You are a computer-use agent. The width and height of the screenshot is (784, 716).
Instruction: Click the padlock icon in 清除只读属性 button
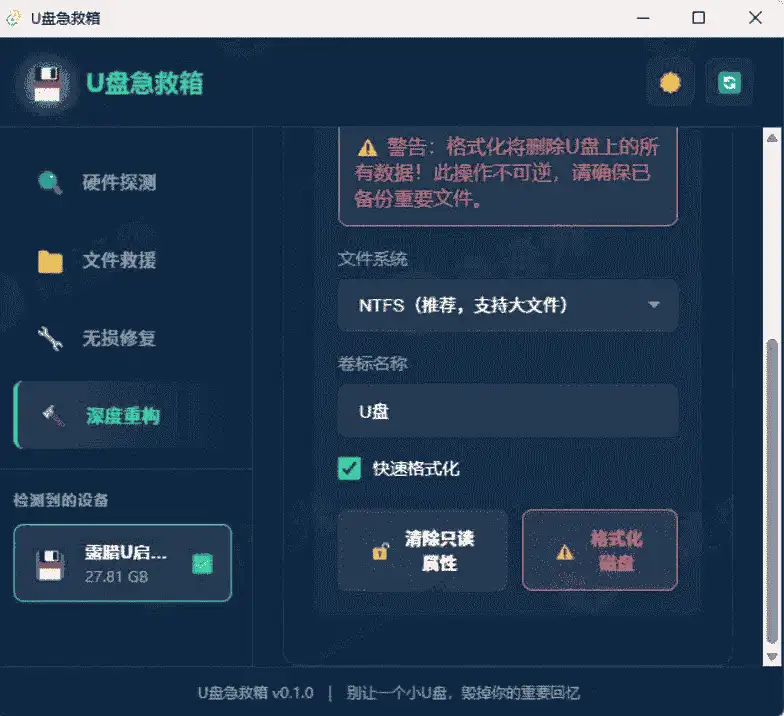(x=380, y=551)
